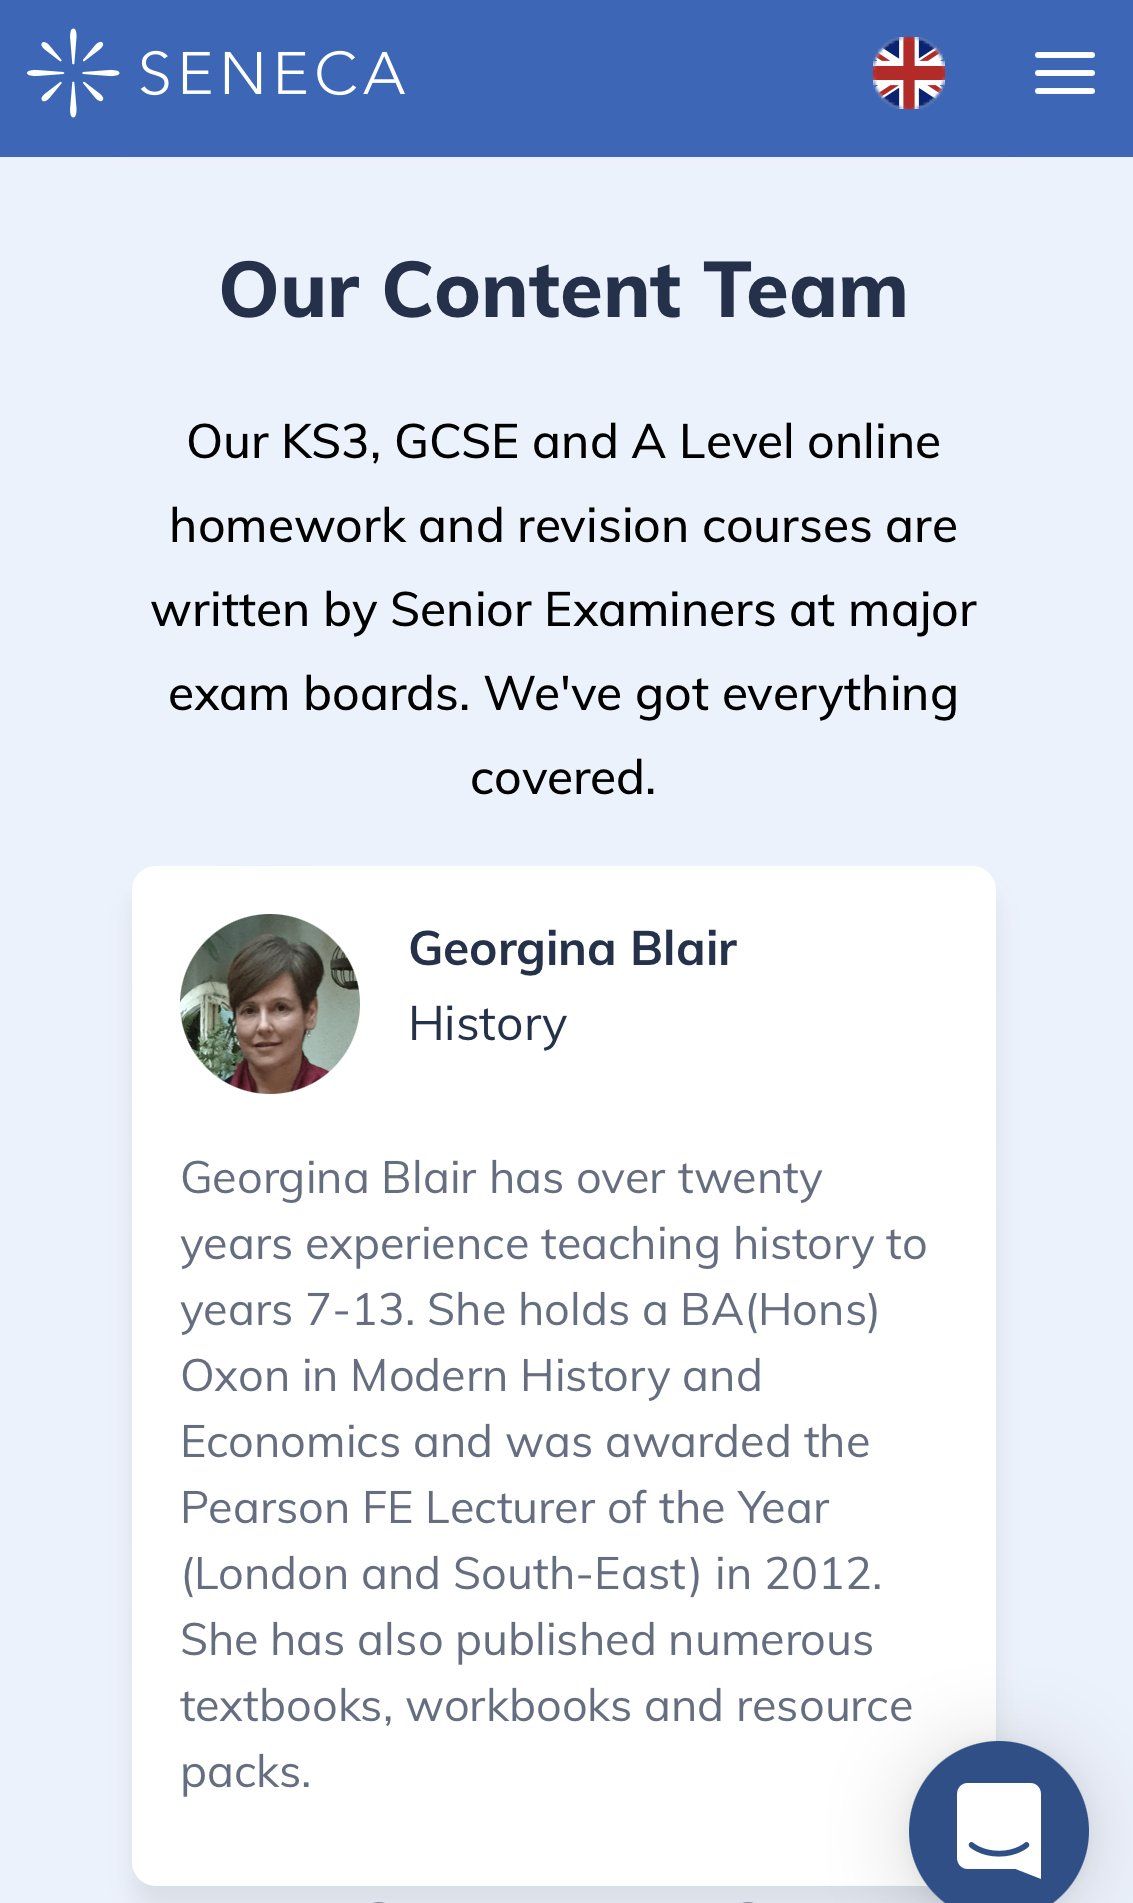The width and height of the screenshot is (1133, 1903).
Task: Click the word 'covered.' in intro
Action: pyautogui.click(x=564, y=778)
